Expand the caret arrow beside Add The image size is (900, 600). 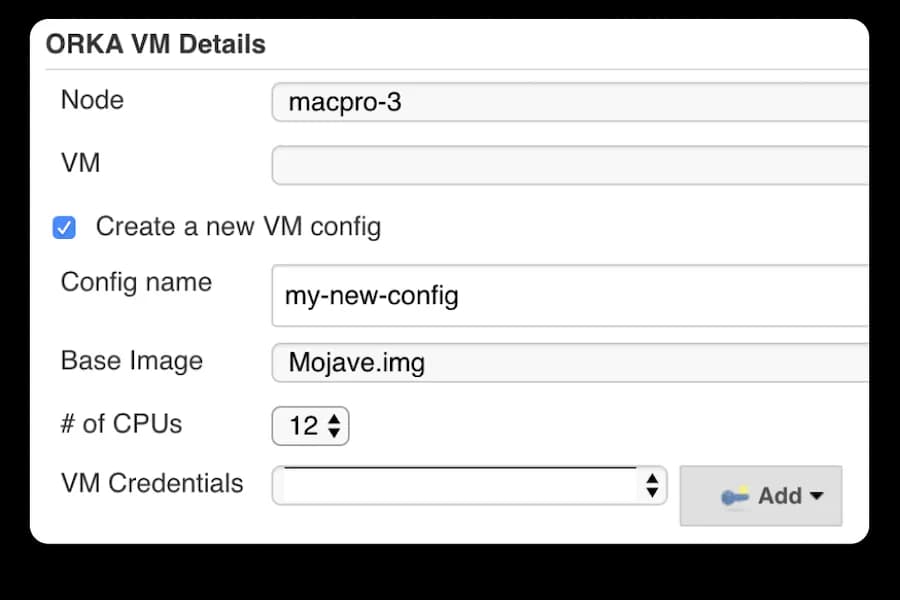[817, 496]
